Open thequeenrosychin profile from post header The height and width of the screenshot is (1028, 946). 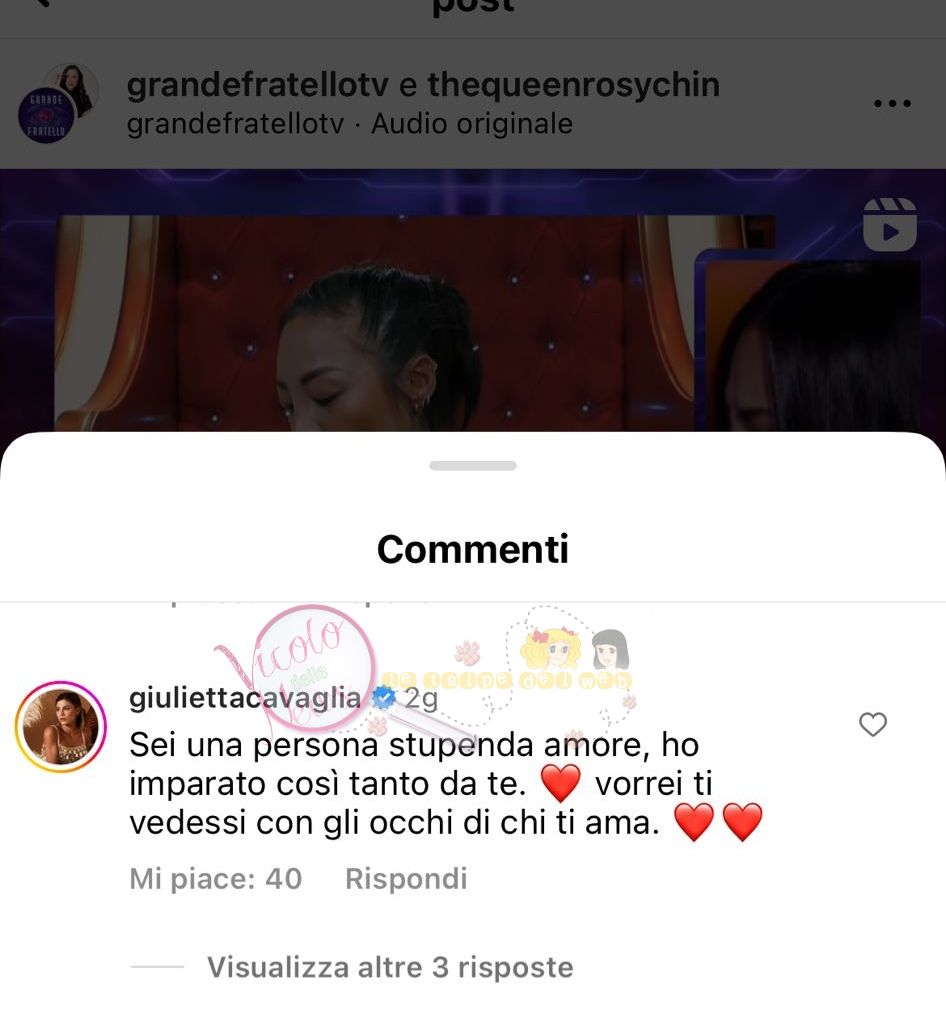coord(574,85)
